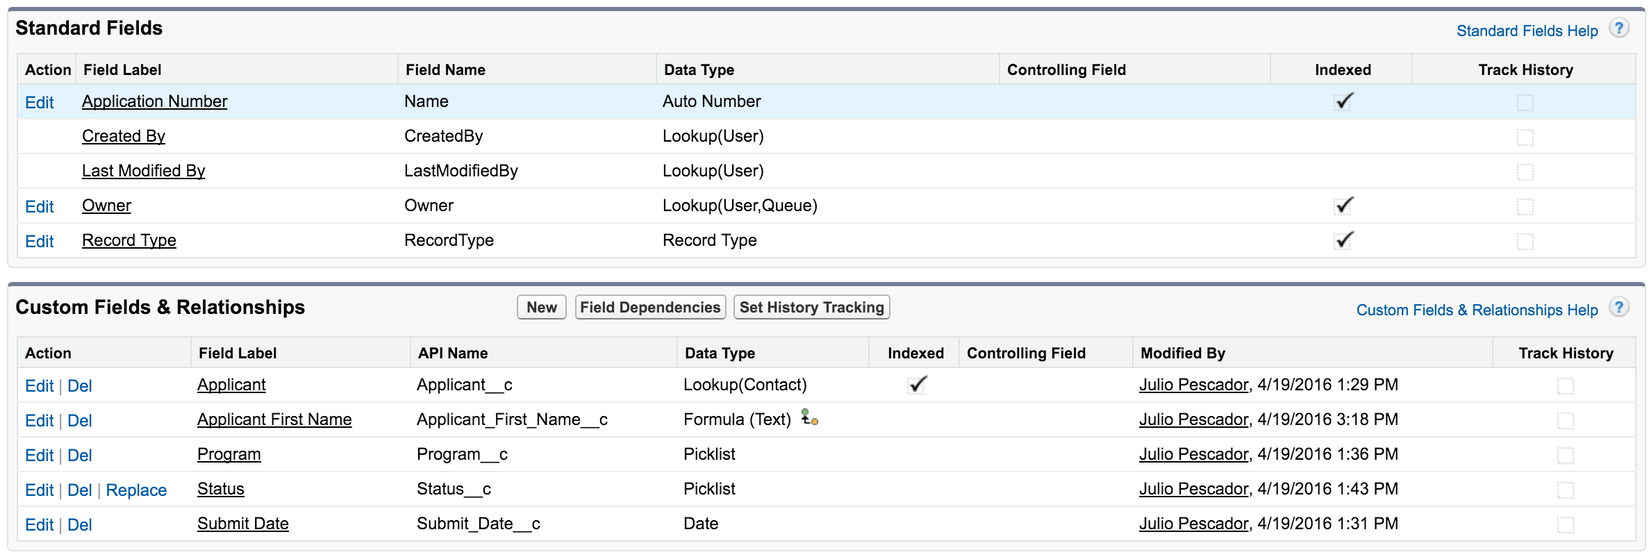This screenshot has width=1649, height=557.
Task: Click 'Status__c' API name cell
Action: click(x=454, y=489)
